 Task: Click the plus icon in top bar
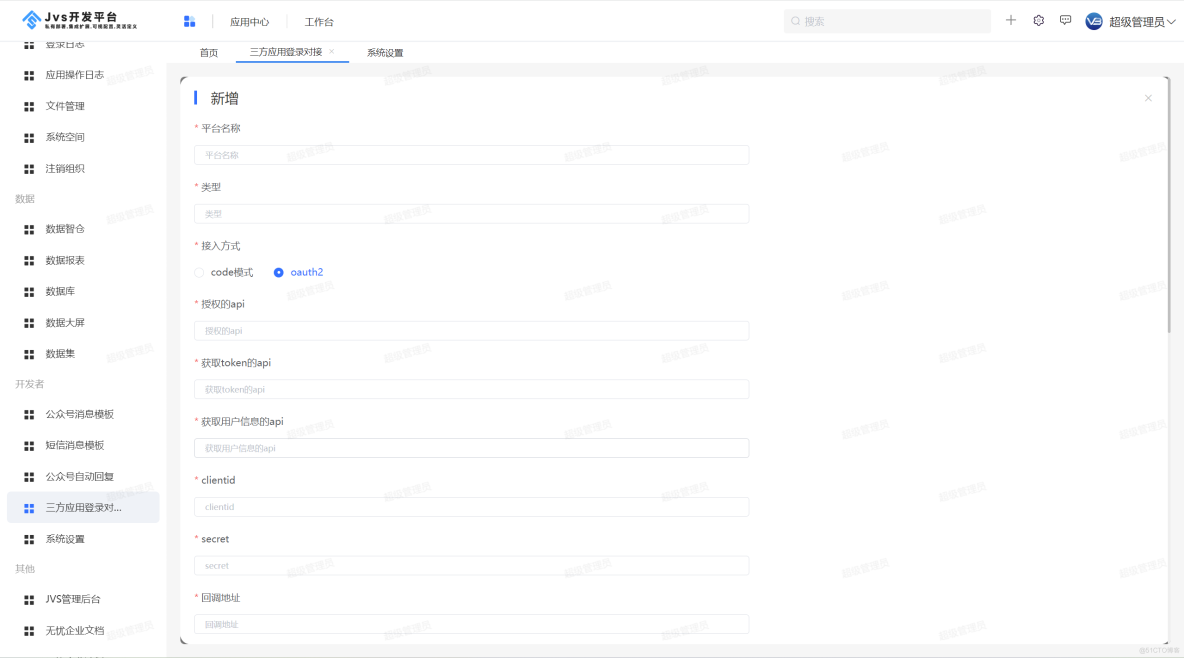(1010, 20)
